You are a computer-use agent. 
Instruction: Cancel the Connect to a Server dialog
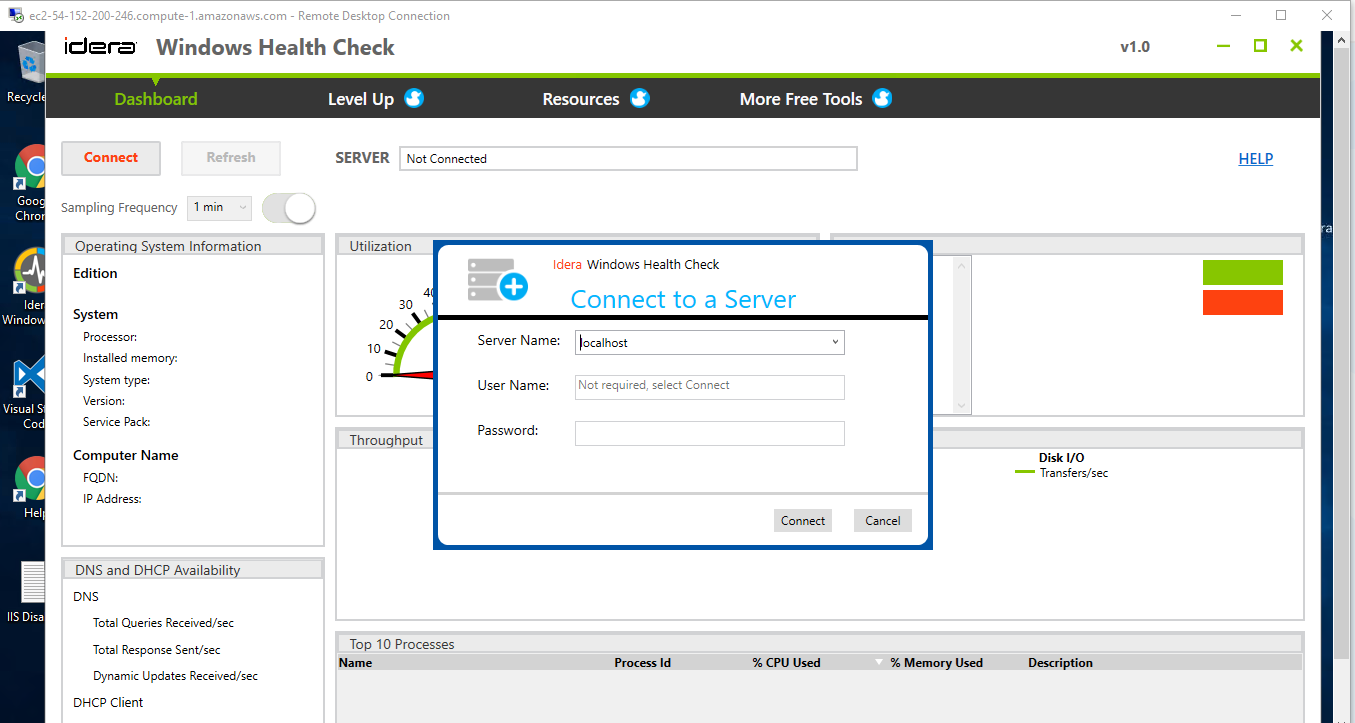(882, 520)
